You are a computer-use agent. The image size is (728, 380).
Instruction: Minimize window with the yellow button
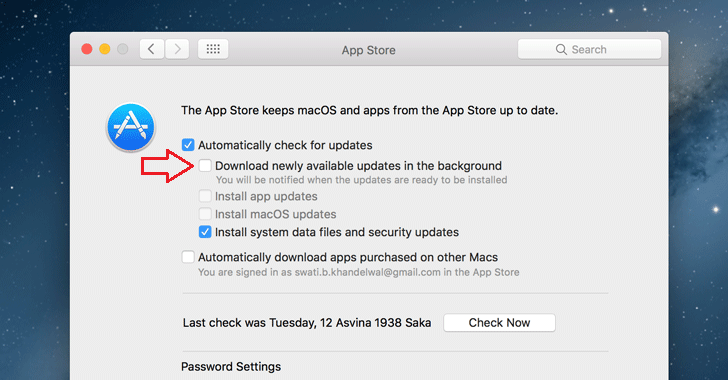(105, 49)
